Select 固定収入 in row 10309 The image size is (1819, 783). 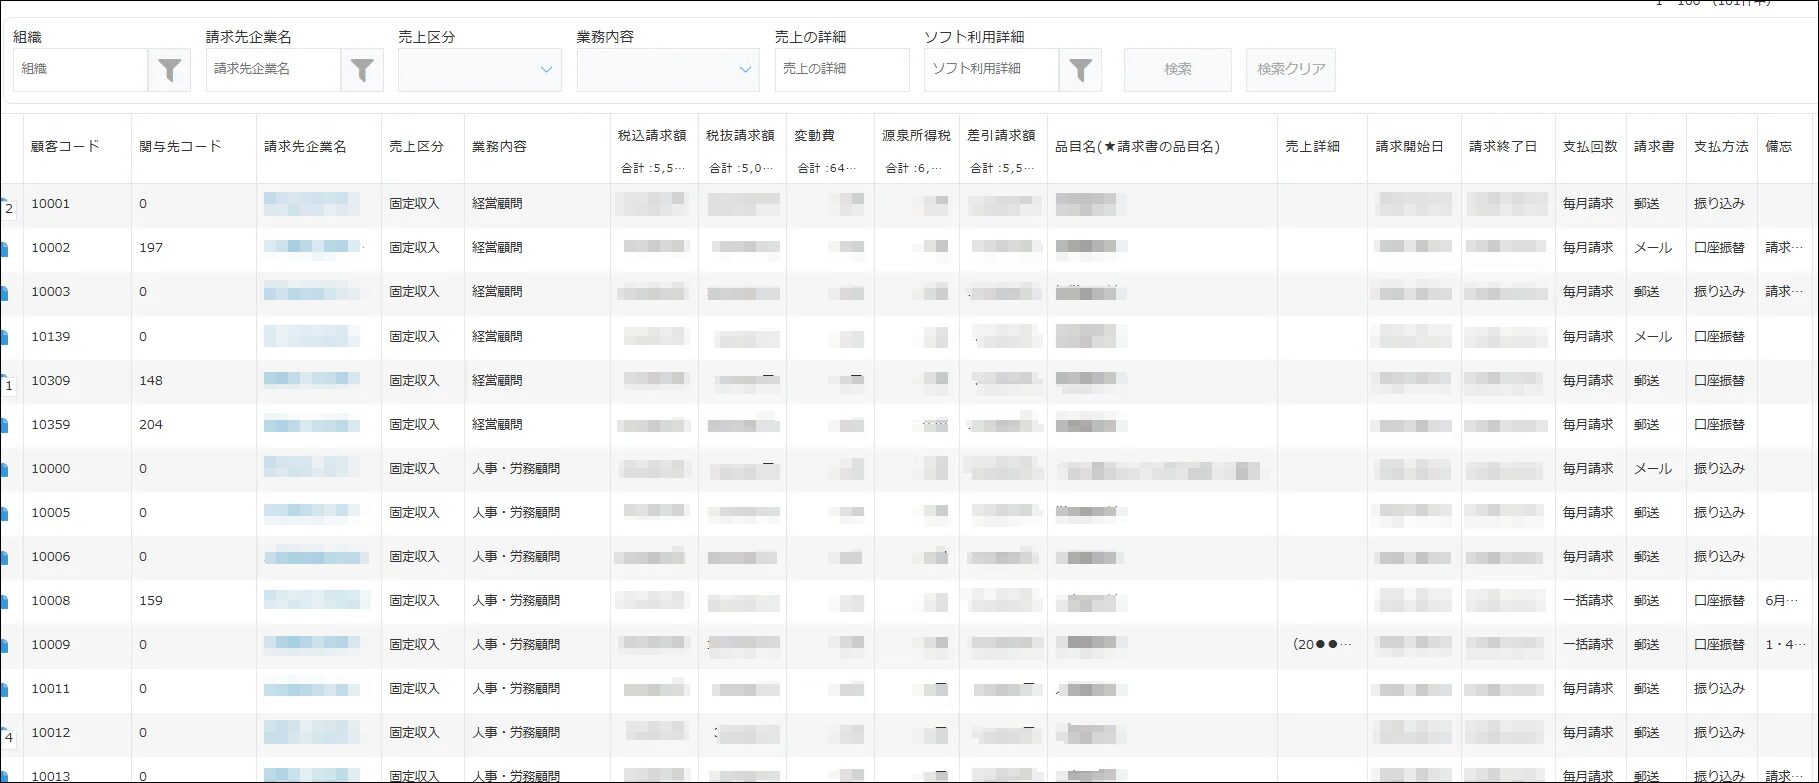tap(414, 381)
